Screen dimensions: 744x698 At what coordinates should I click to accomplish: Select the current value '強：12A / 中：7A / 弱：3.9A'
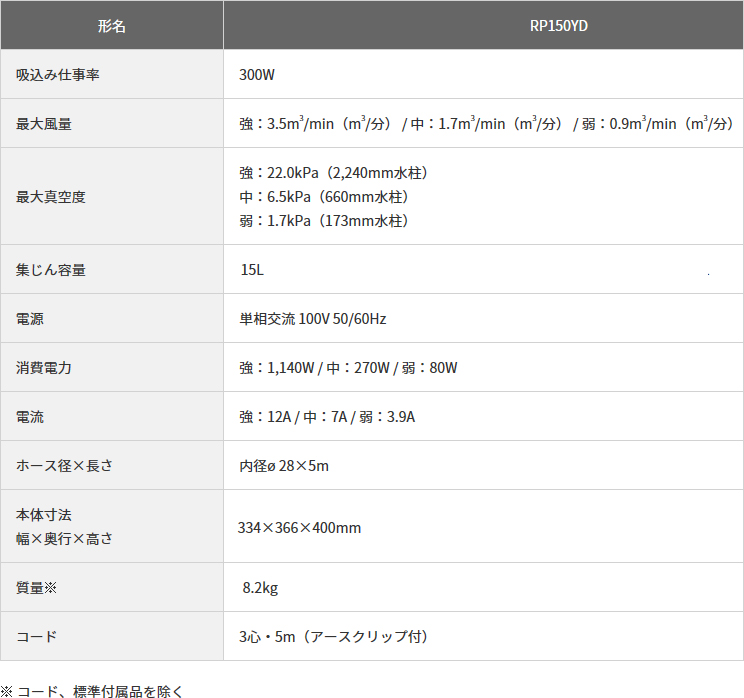click(x=327, y=417)
